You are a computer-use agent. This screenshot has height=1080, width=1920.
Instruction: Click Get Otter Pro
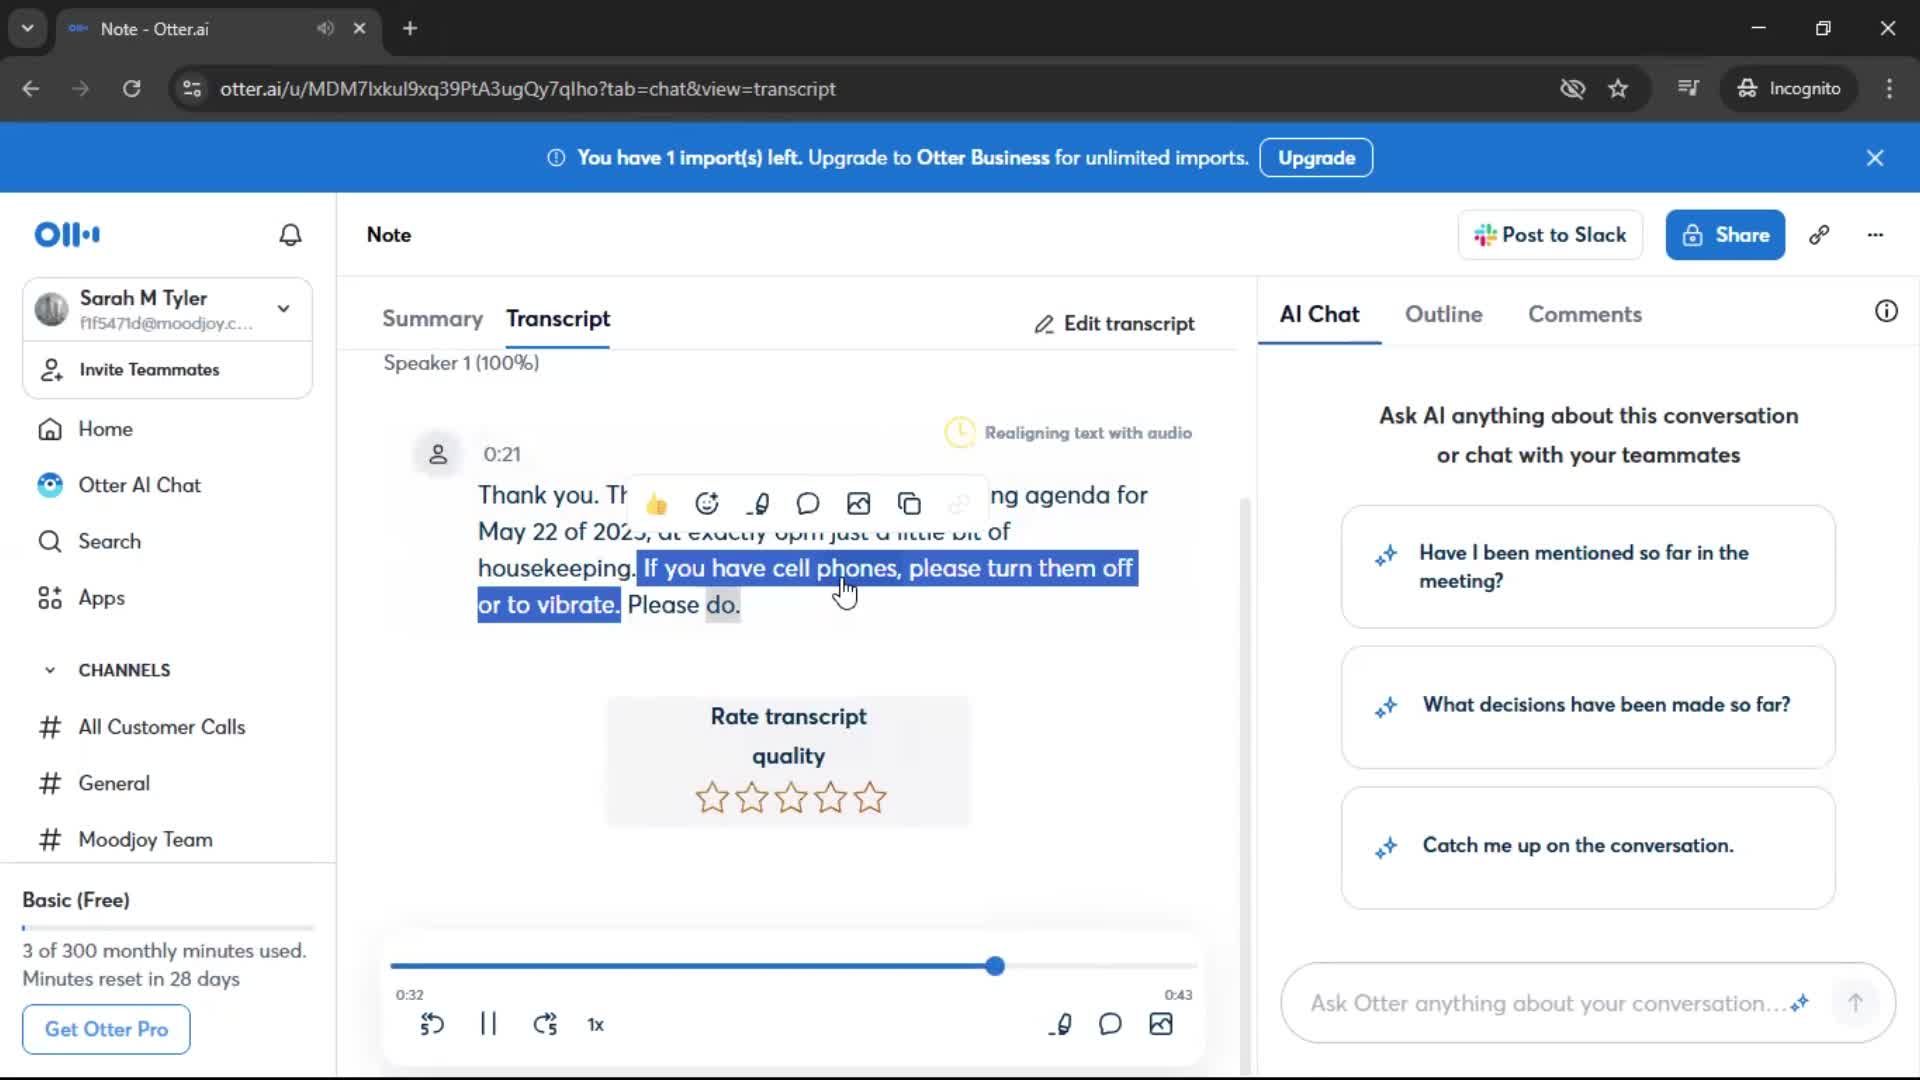pos(106,1029)
